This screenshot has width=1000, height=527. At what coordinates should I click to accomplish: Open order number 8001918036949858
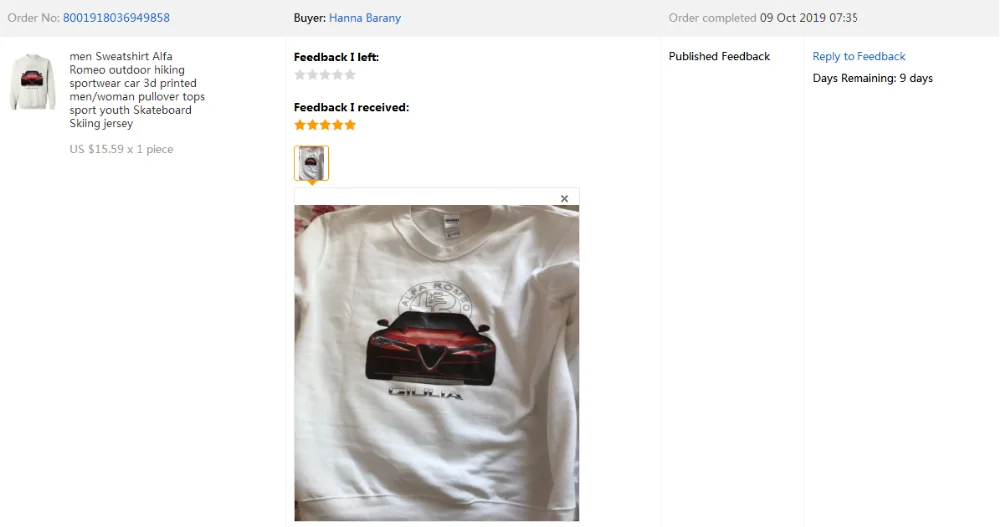point(116,18)
